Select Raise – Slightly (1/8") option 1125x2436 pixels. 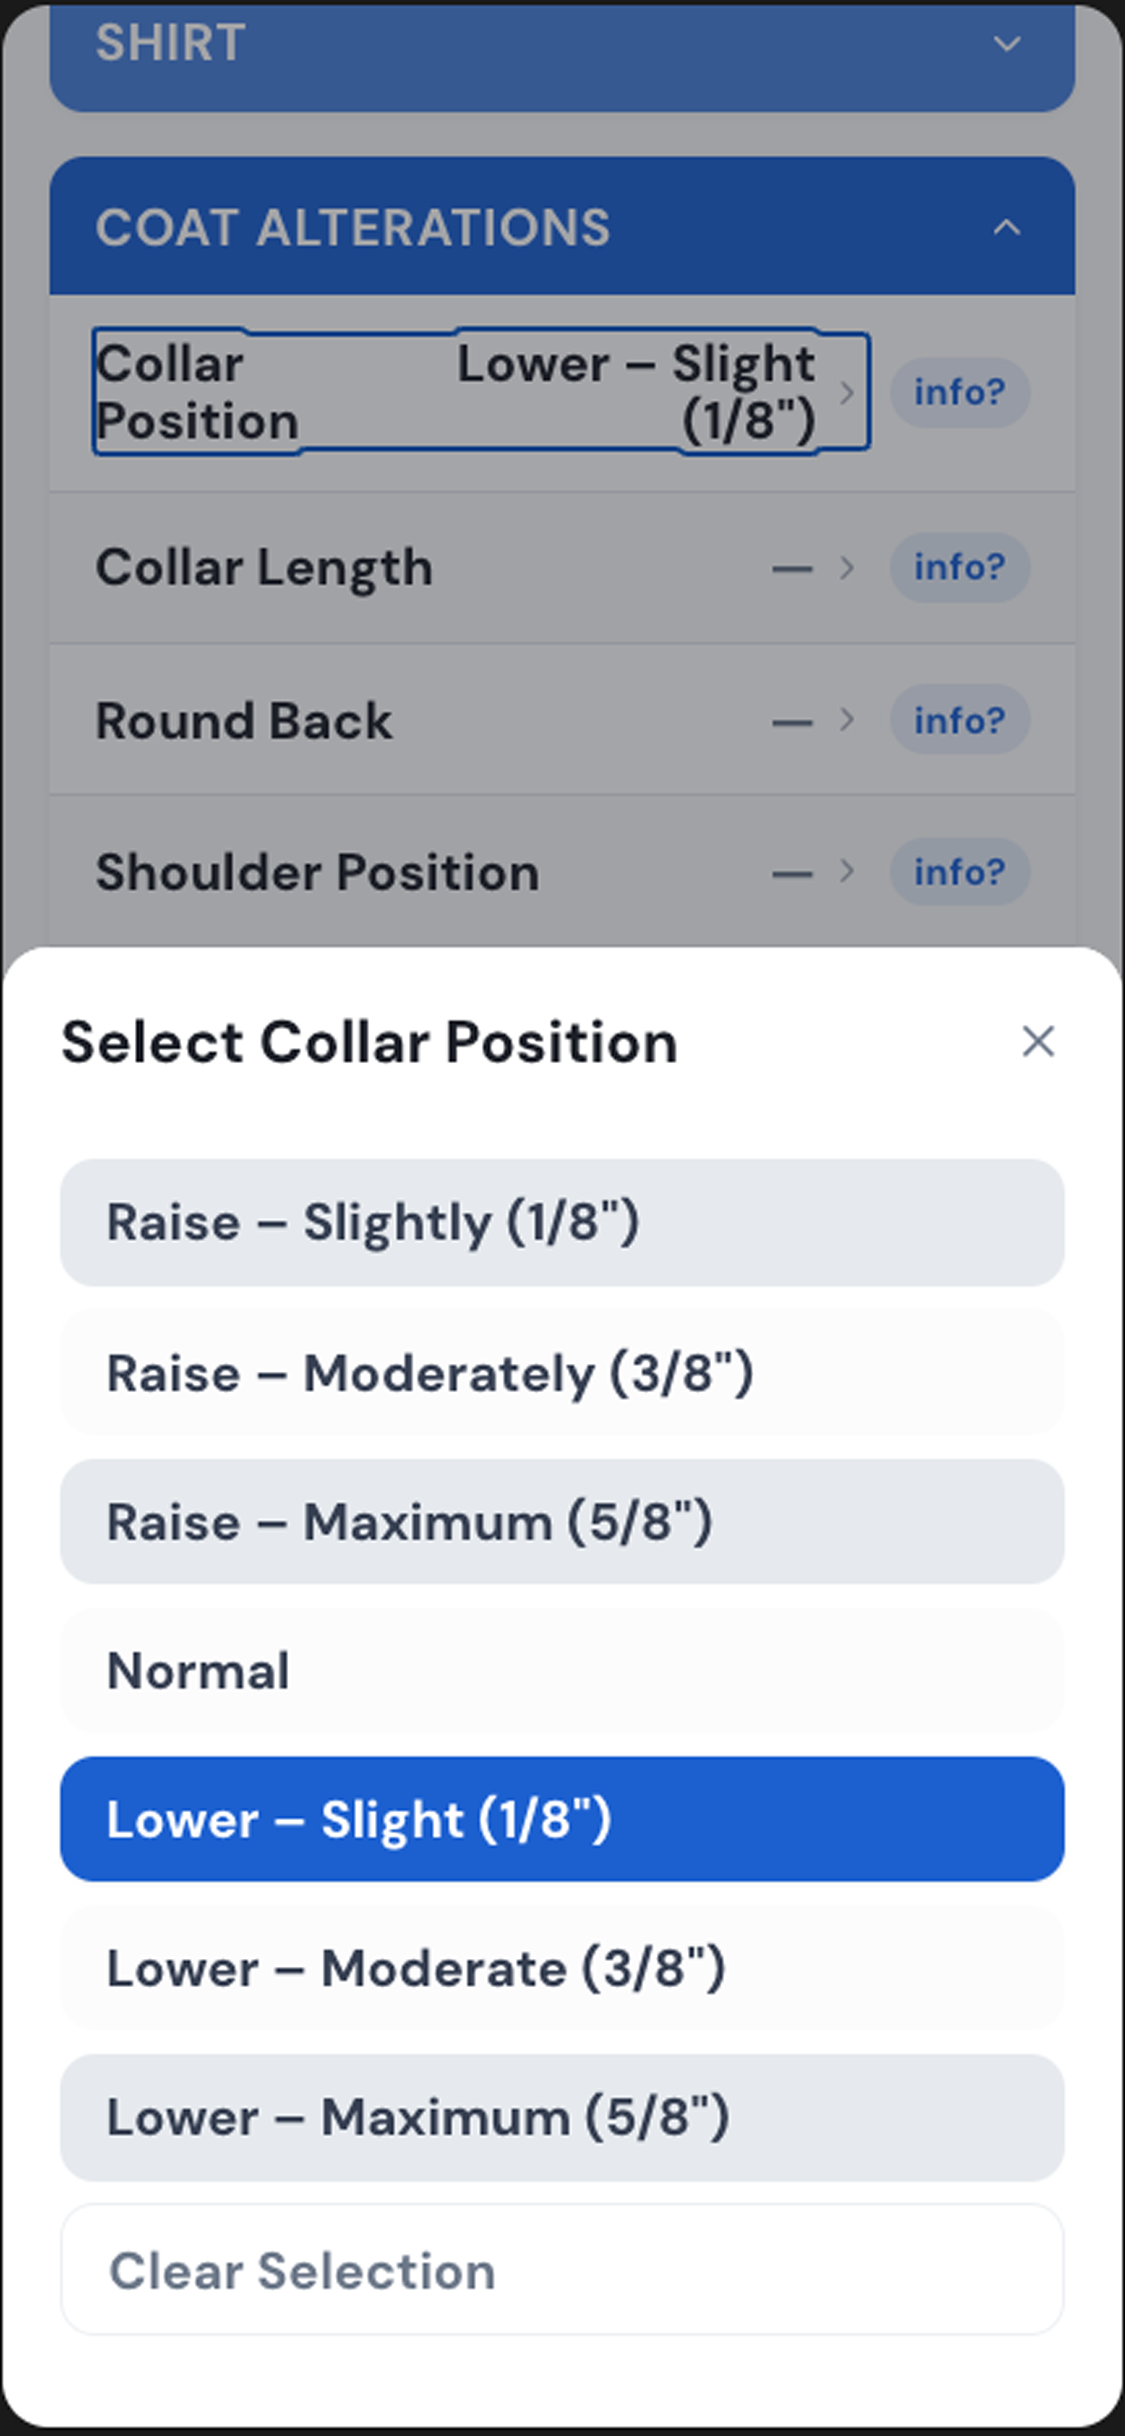point(562,1222)
